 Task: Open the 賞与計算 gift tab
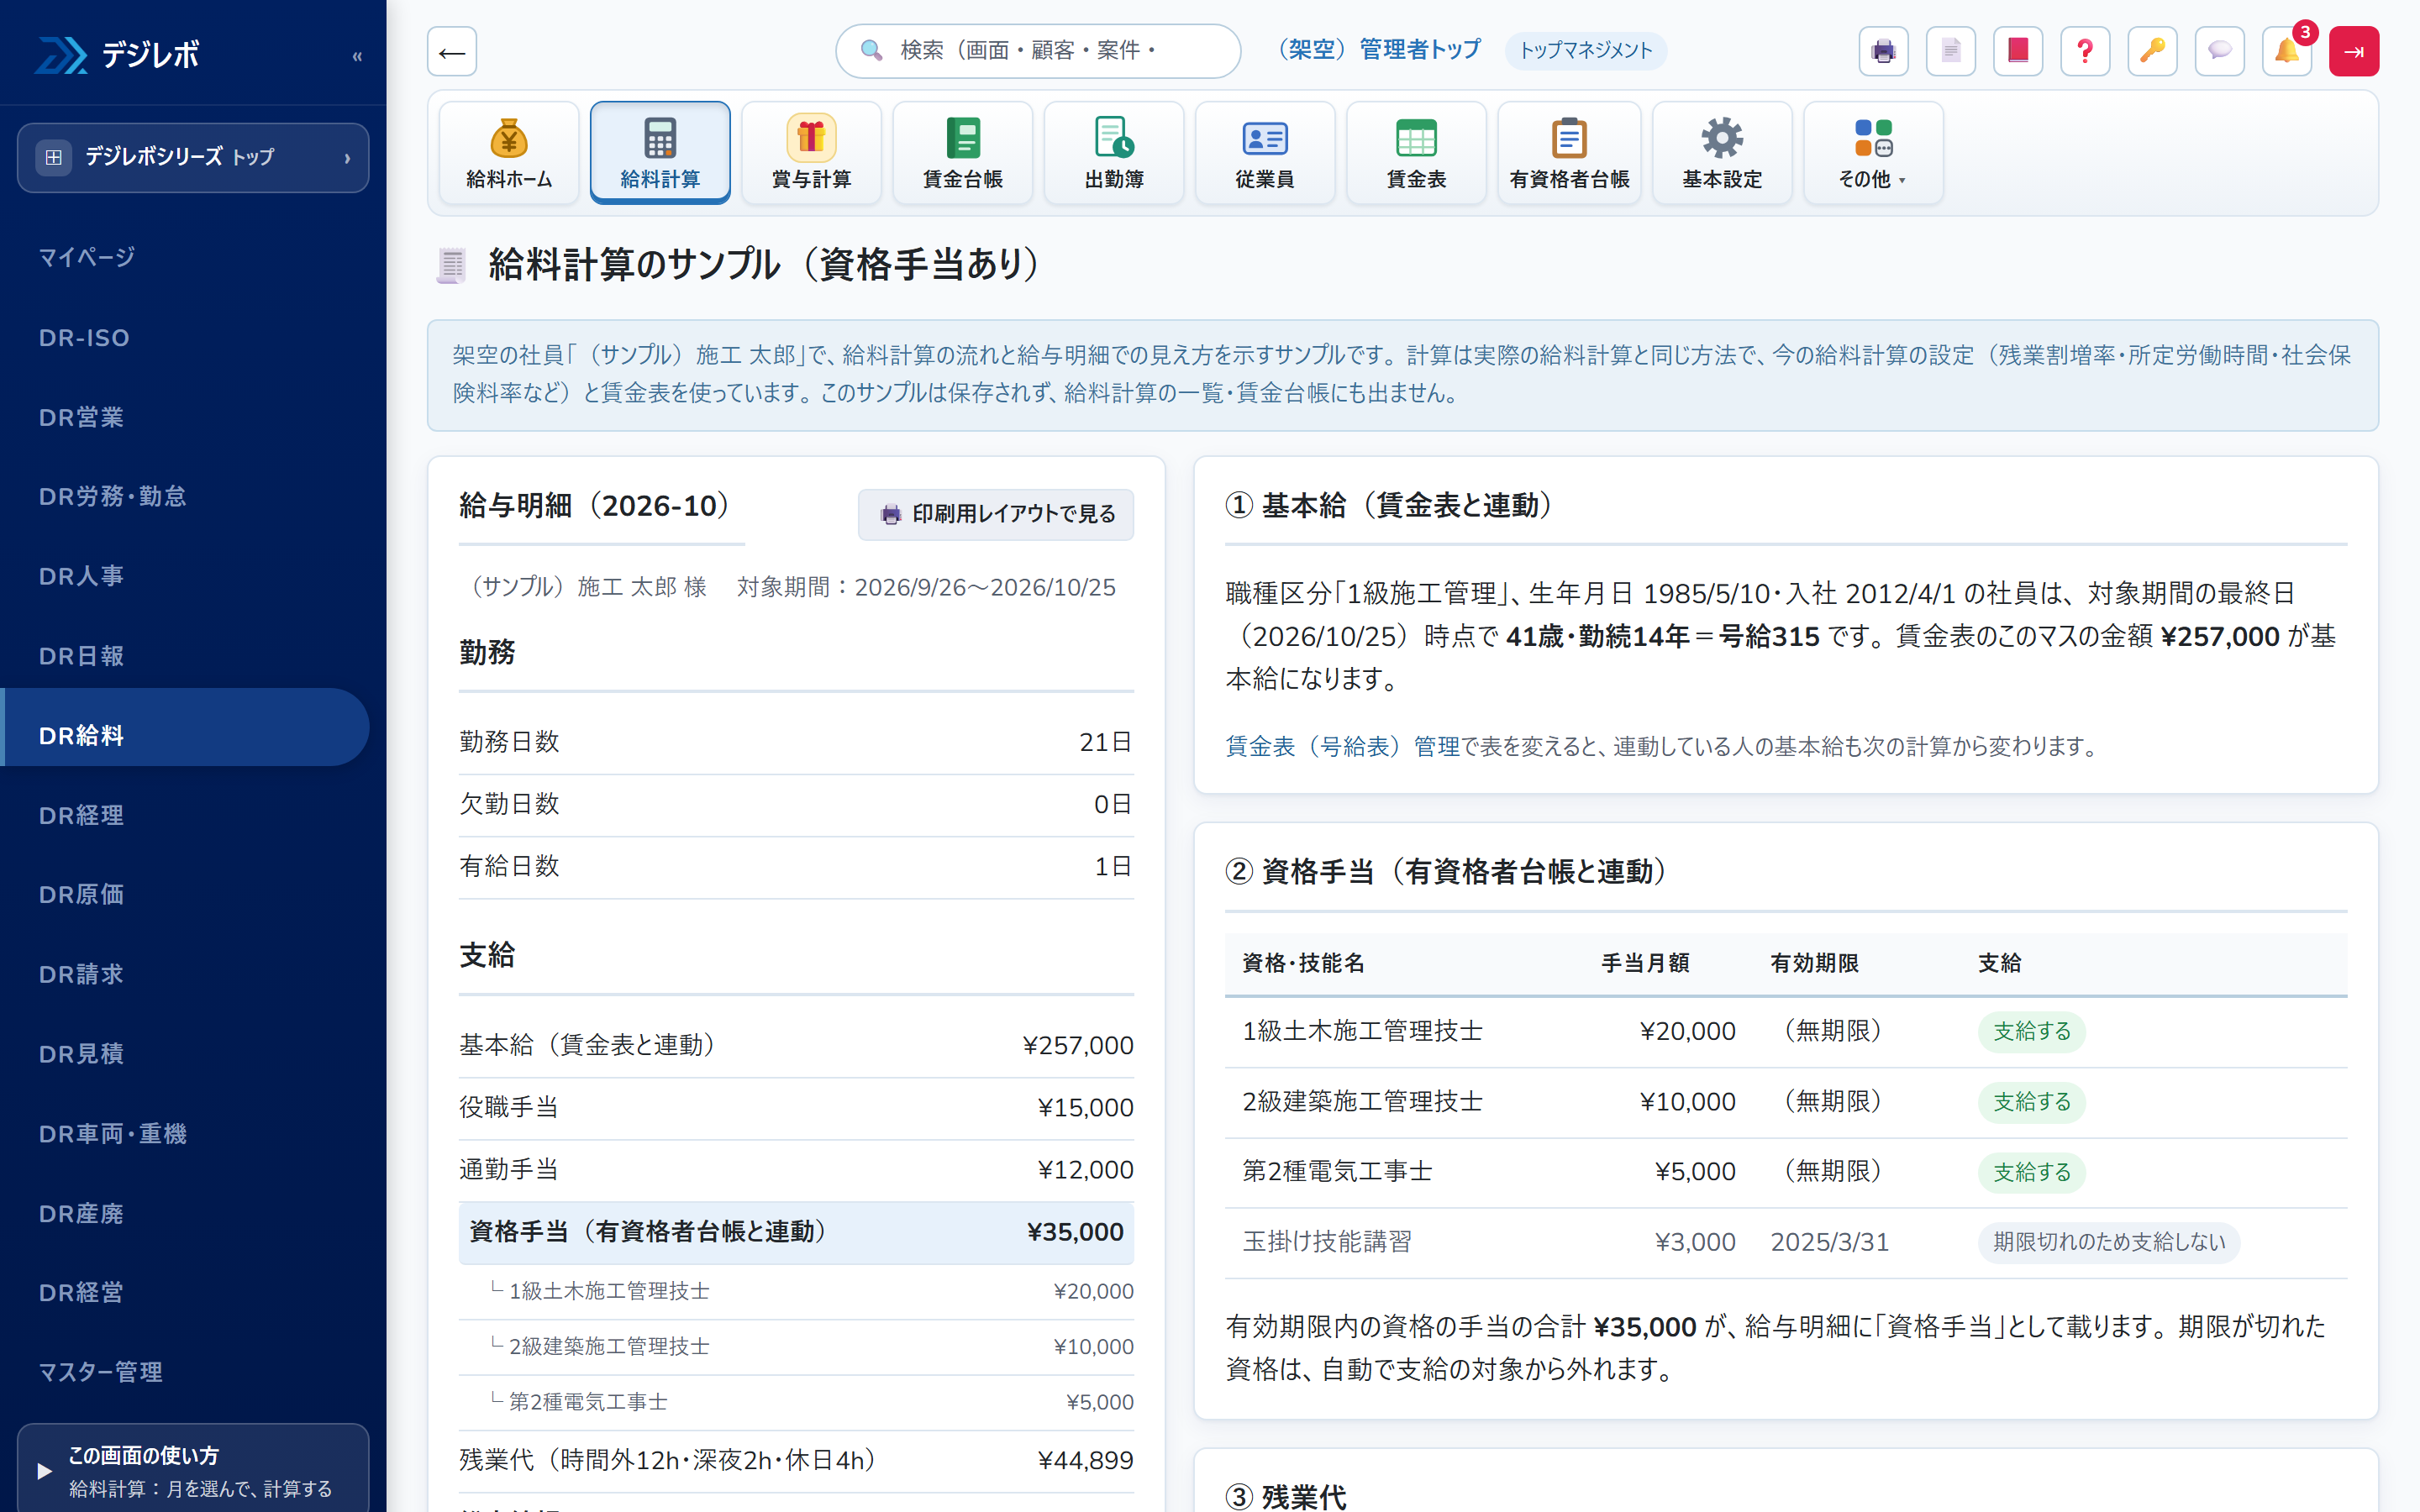pyautogui.click(x=811, y=152)
